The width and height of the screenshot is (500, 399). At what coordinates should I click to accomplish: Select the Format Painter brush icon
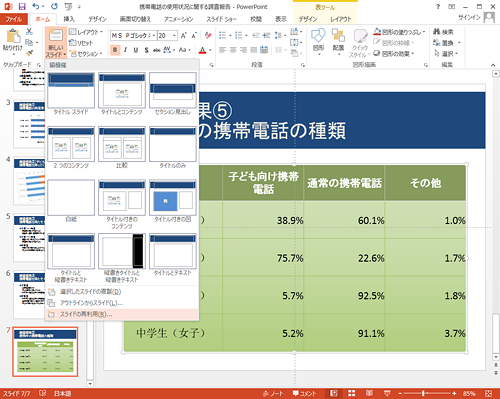[x=29, y=53]
